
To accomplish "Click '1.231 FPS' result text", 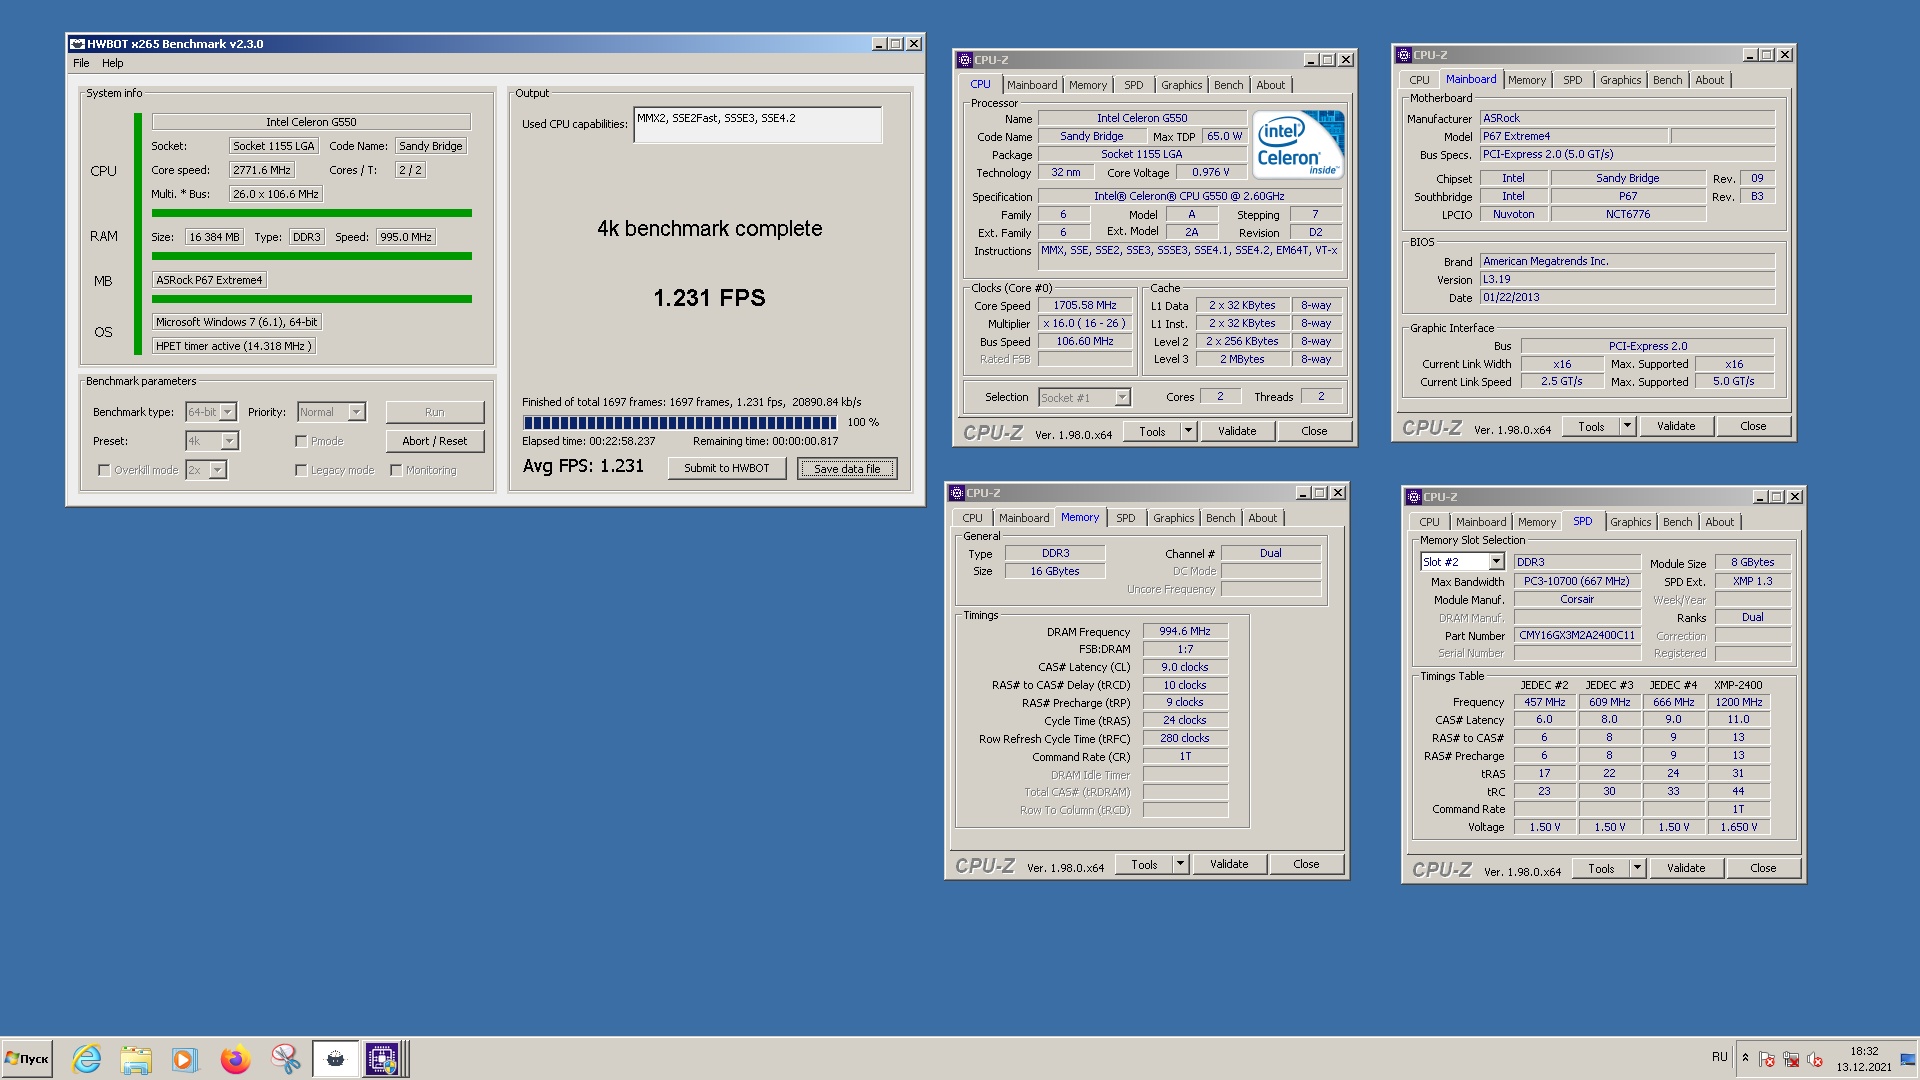I will click(x=709, y=298).
